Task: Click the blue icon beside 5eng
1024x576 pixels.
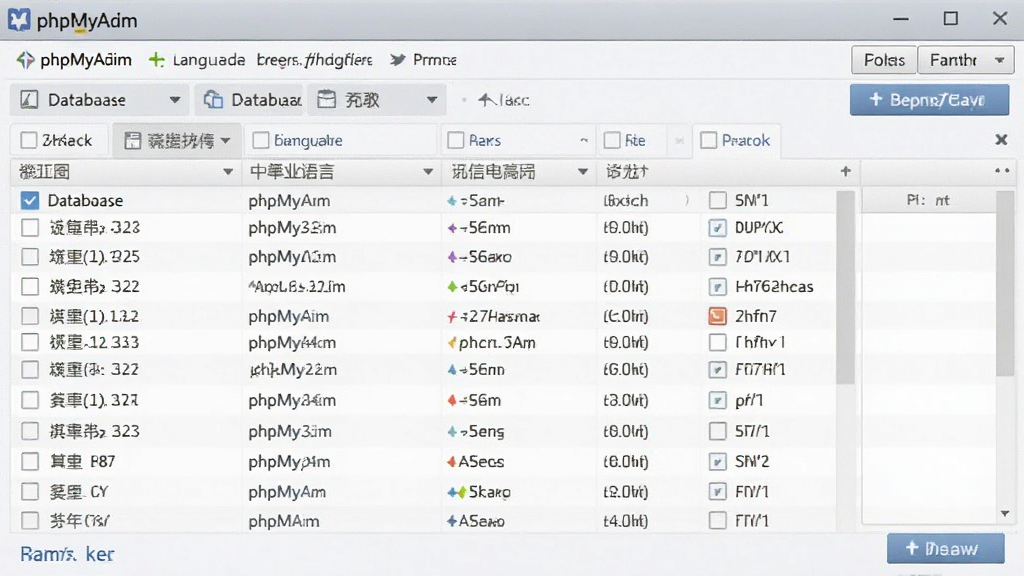Action: pos(452,432)
